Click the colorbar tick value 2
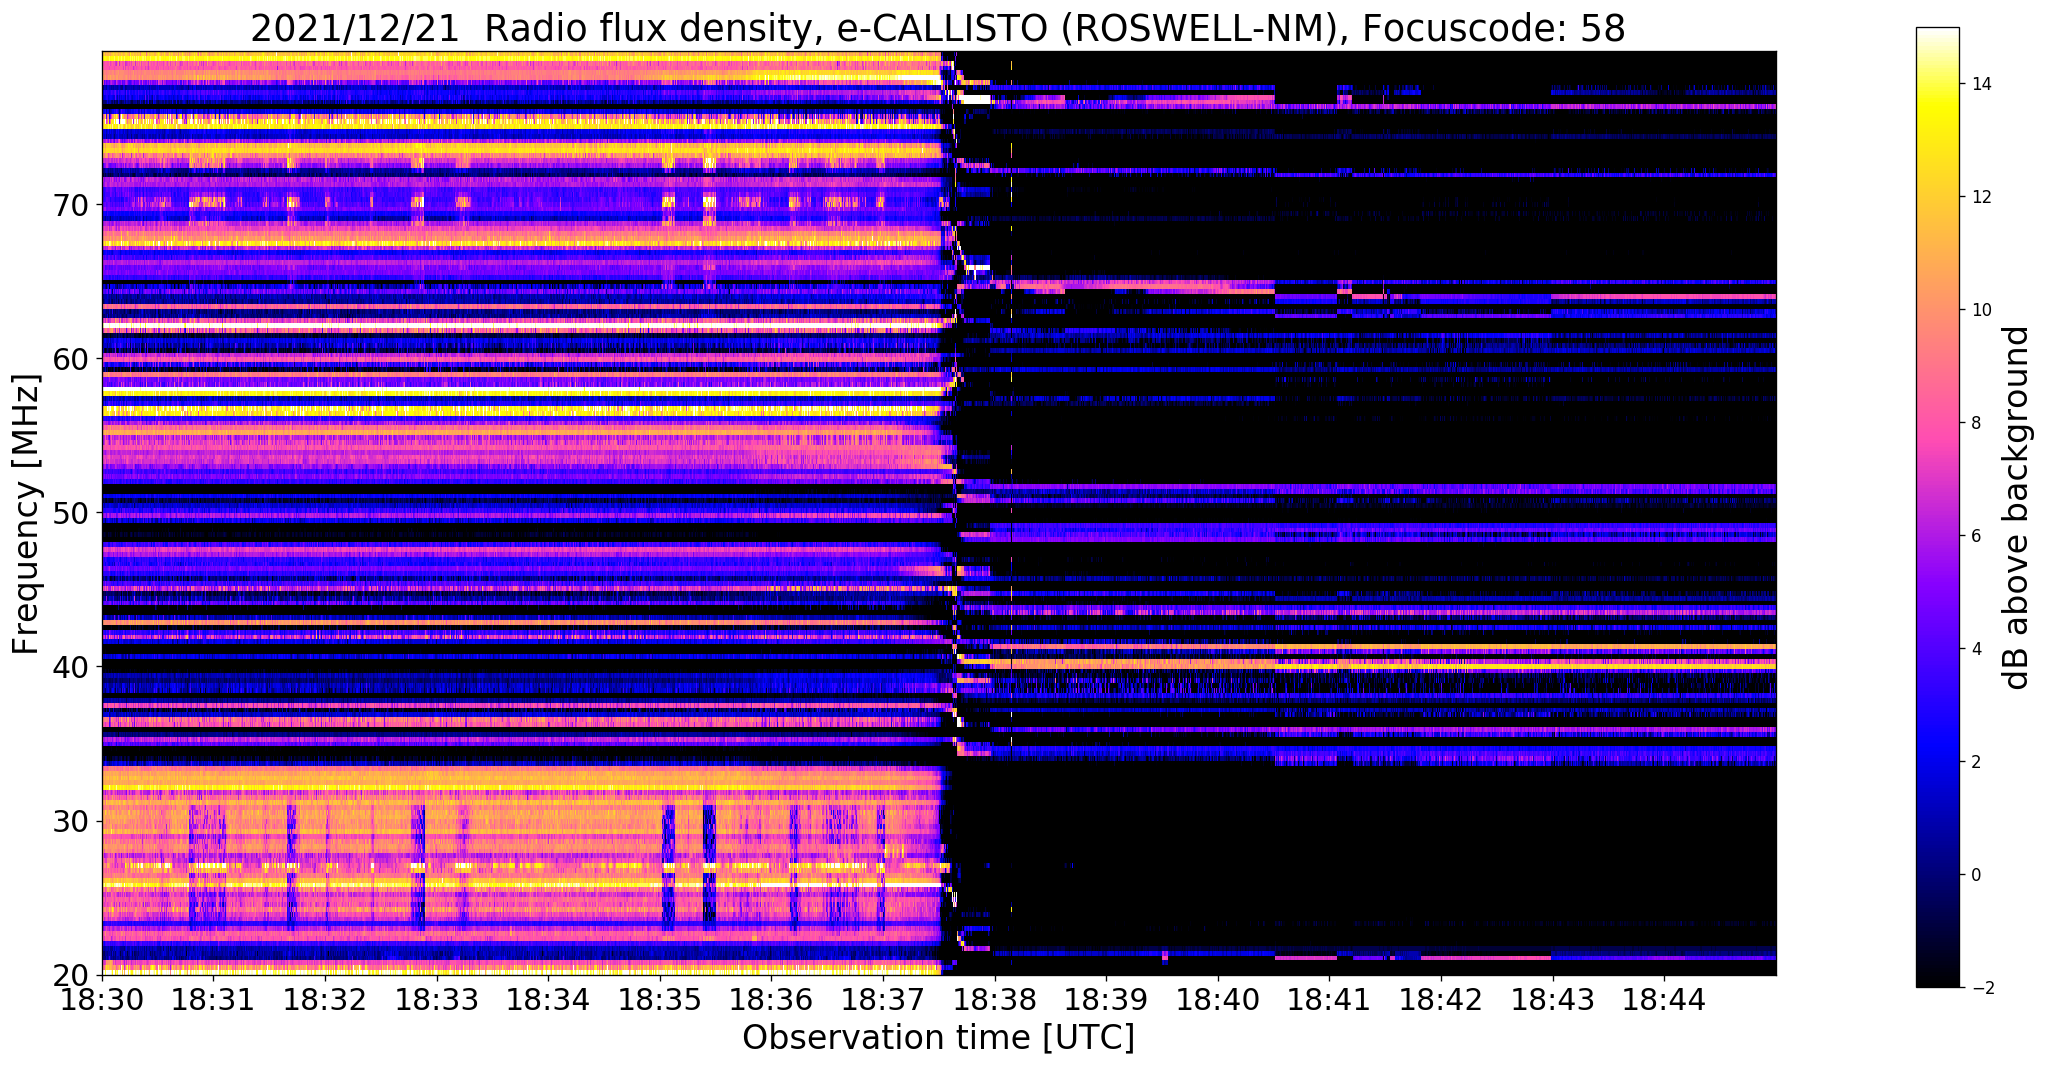Image resolution: width=2047 pixels, height=1067 pixels. 1976,762
